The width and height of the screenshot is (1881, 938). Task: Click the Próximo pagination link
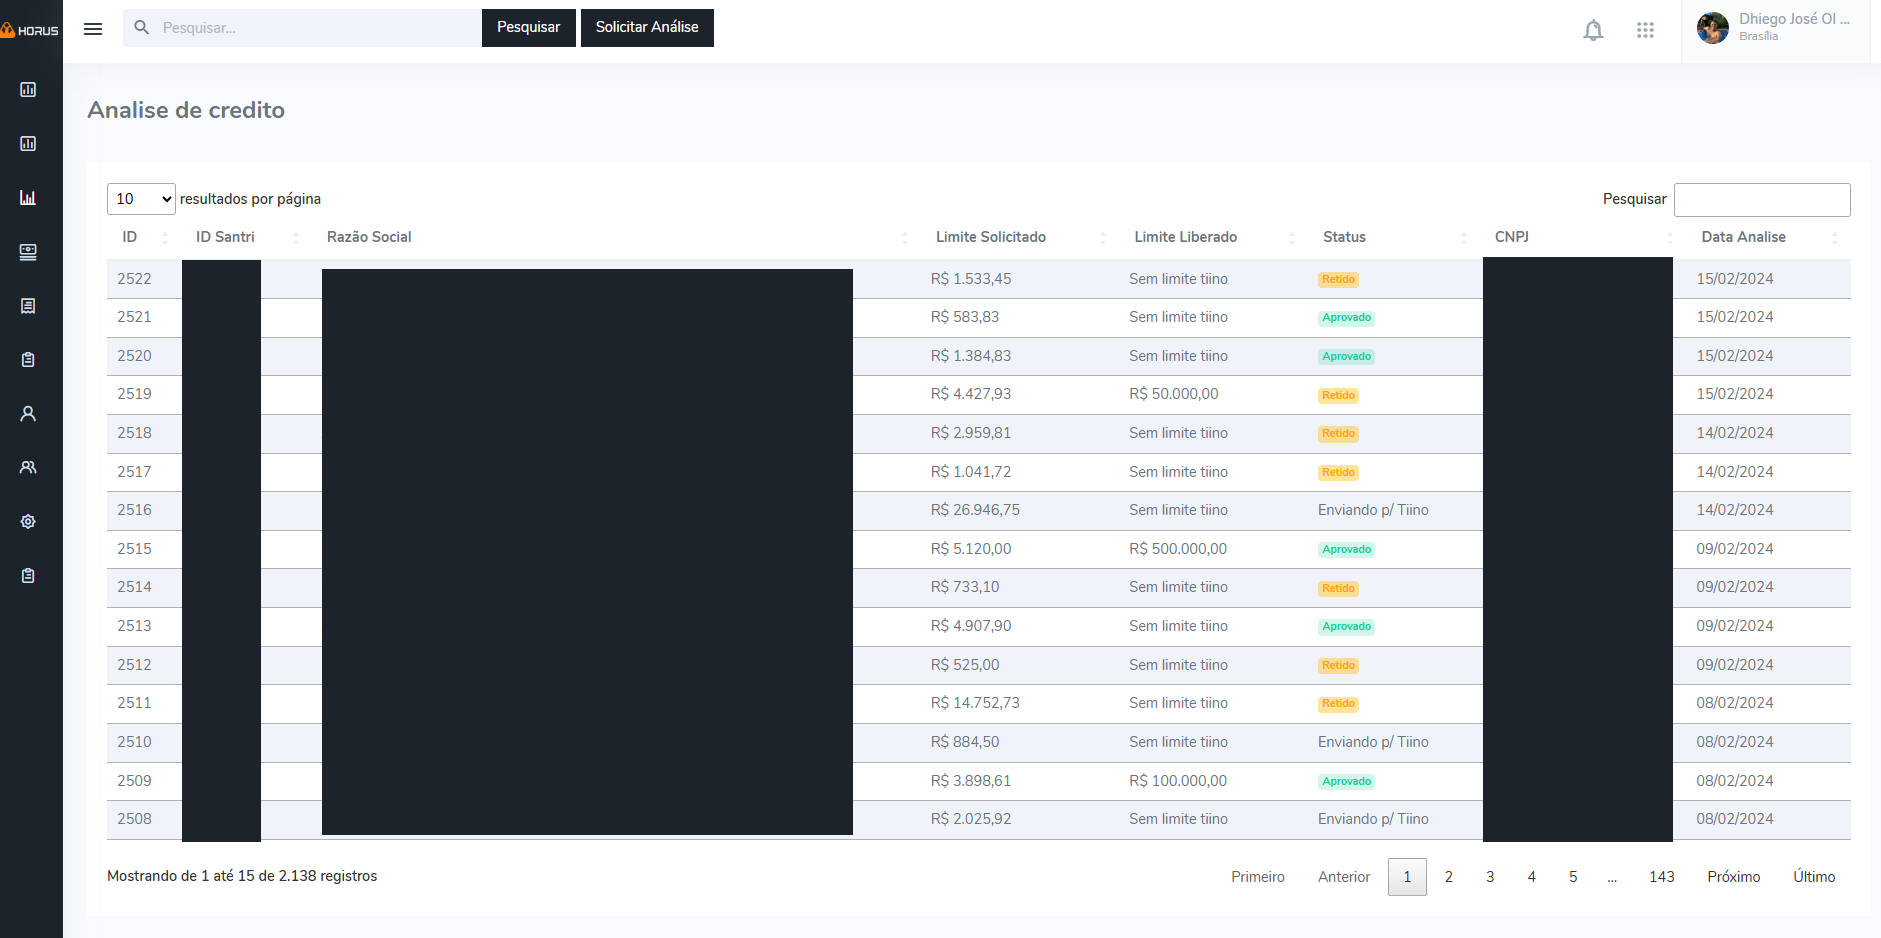pos(1733,877)
